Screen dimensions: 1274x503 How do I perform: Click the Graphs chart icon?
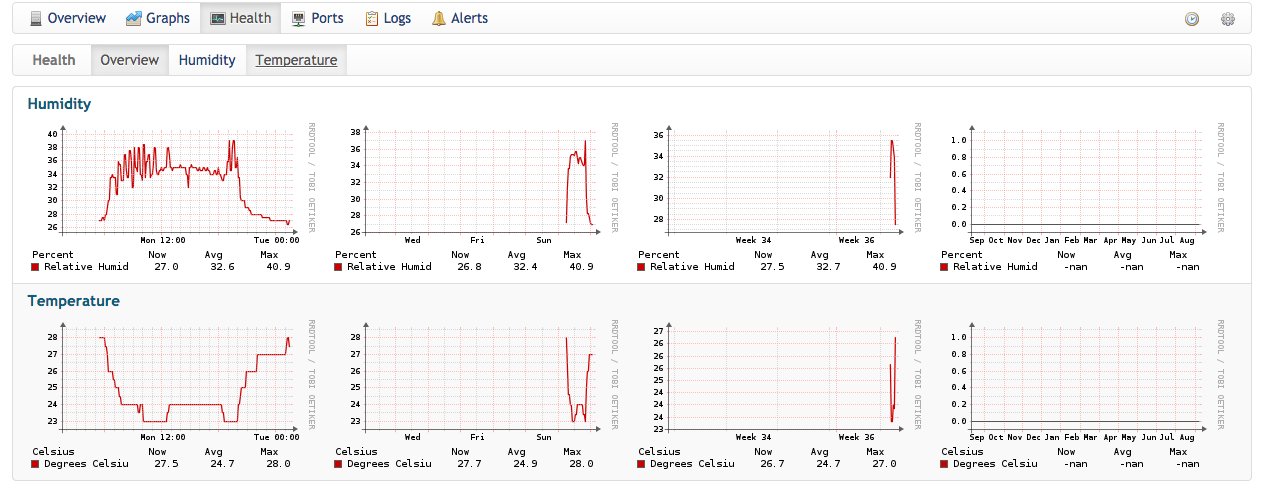[x=133, y=18]
